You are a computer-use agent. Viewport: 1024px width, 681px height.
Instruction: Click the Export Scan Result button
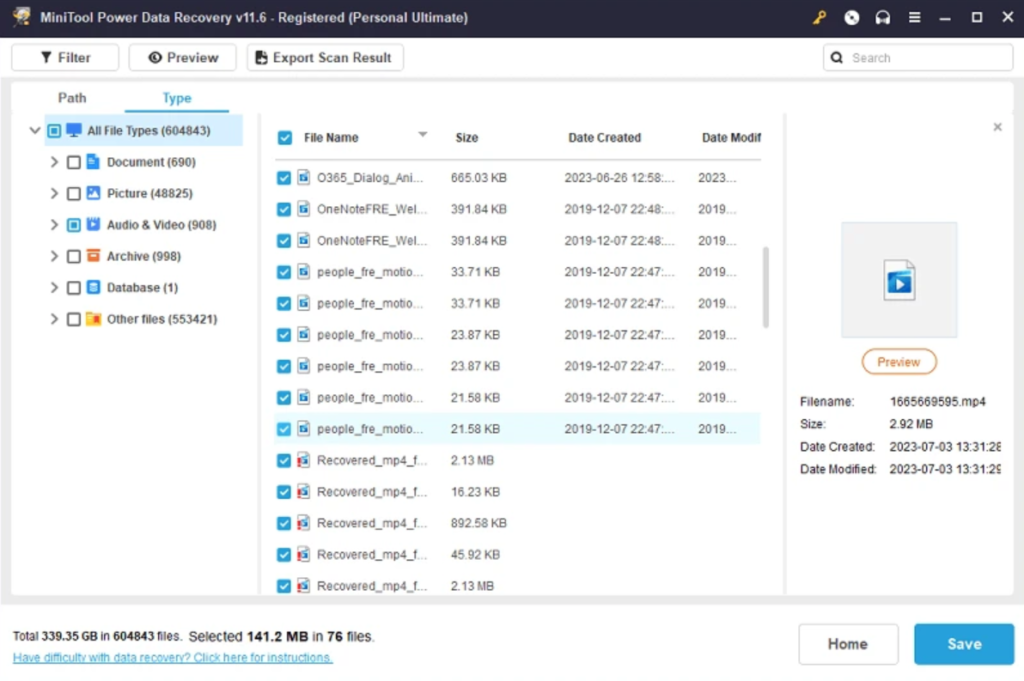pyautogui.click(x=324, y=58)
